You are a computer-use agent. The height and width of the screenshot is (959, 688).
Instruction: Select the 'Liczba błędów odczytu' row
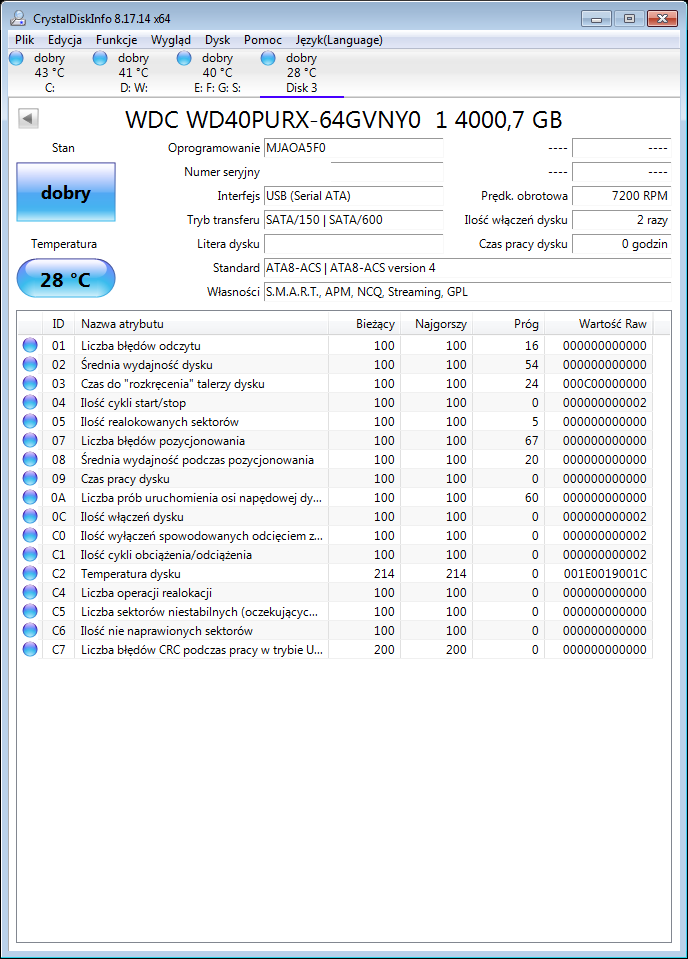[335, 346]
